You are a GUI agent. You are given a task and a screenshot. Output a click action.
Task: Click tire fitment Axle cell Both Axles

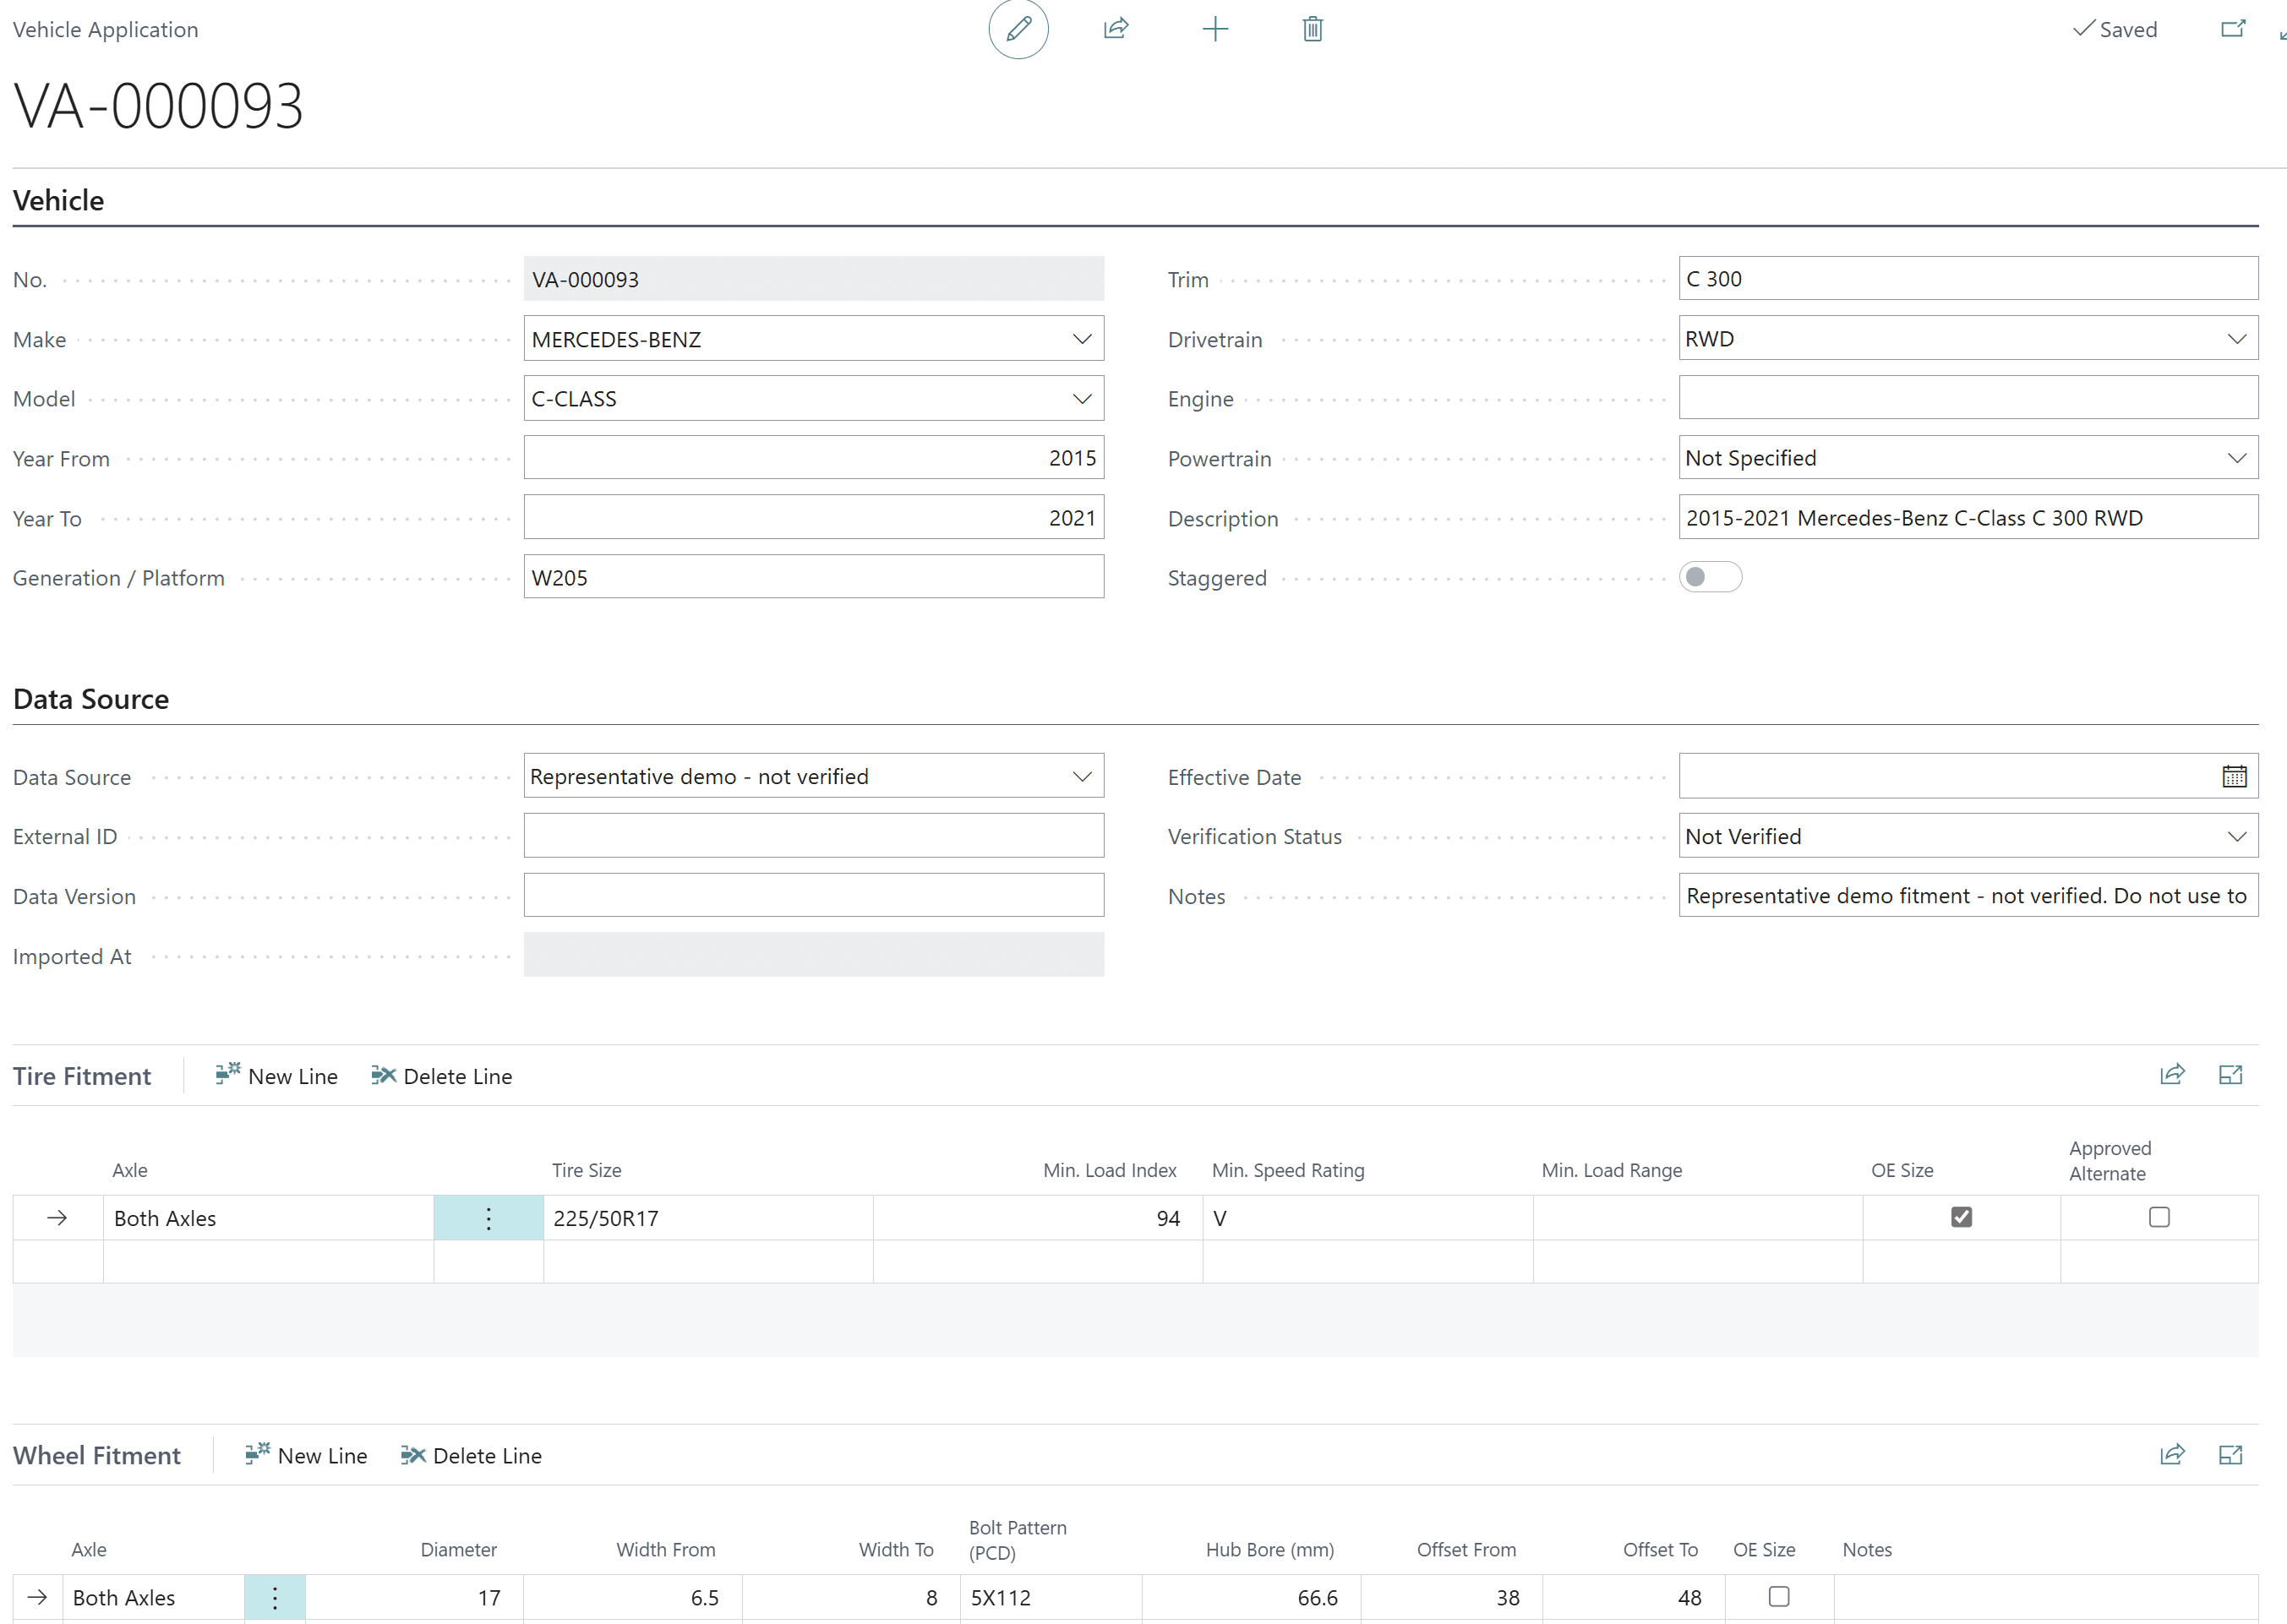pyautogui.click(x=268, y=1218)
